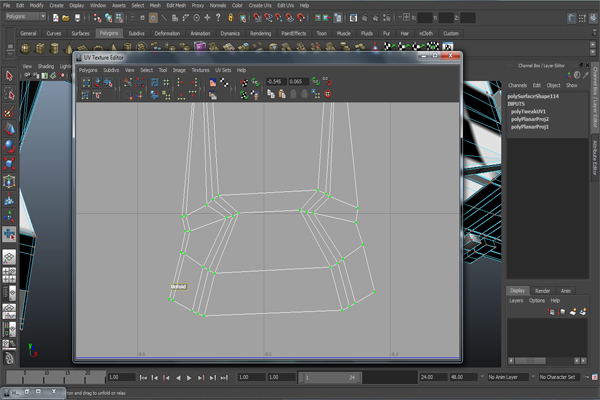Open the Polygons menu set dropdown

pyautogui.click(x=26, y=16)
